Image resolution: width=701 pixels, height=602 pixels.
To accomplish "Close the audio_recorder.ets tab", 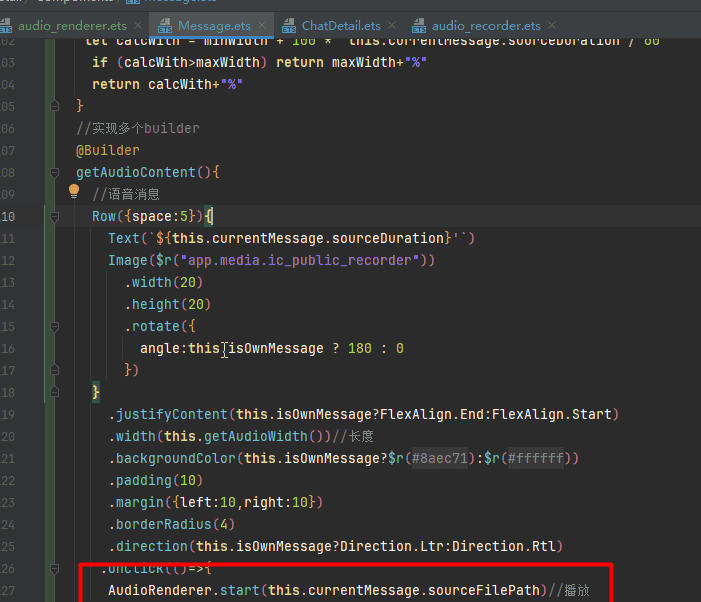I will pyautogui.click(x=552, y=25).
